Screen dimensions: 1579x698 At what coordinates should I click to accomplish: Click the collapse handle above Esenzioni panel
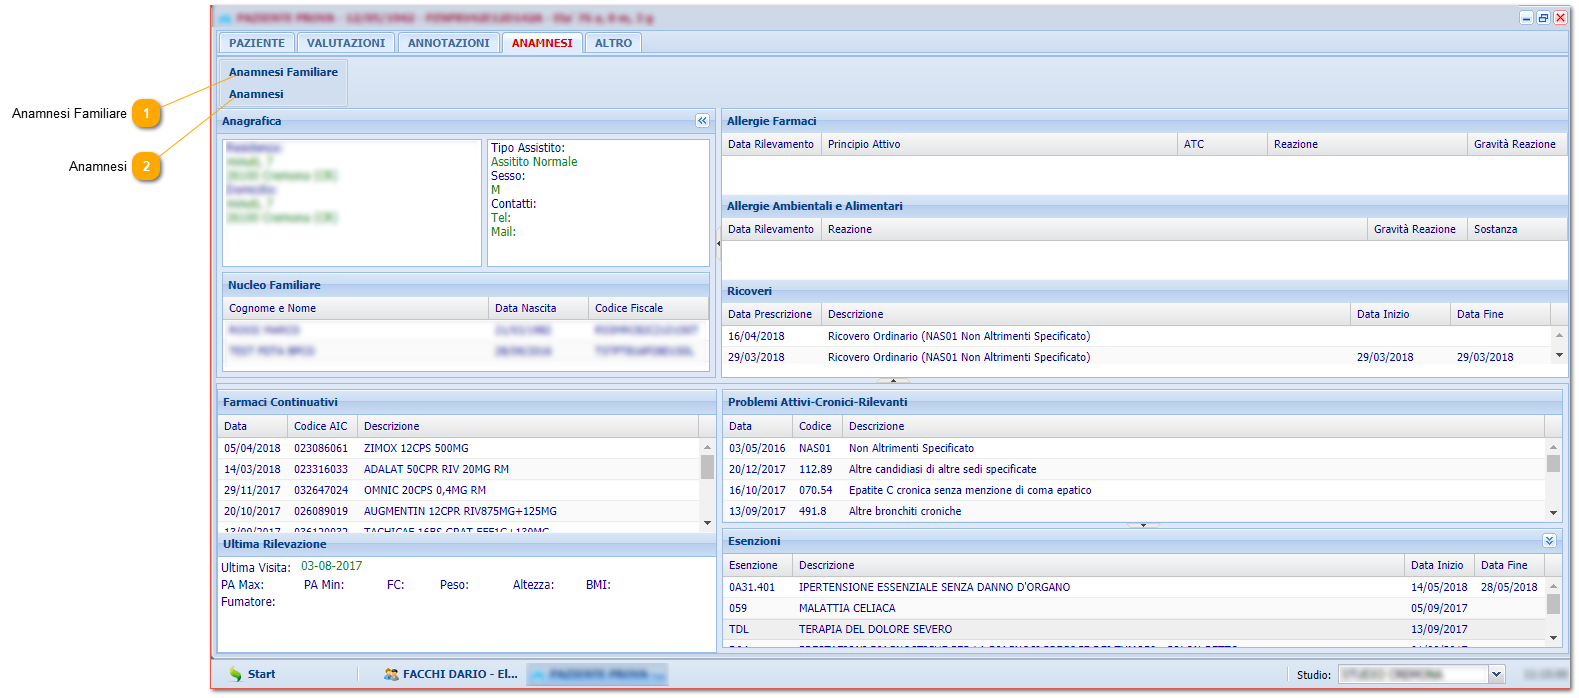click(1143, 525)
